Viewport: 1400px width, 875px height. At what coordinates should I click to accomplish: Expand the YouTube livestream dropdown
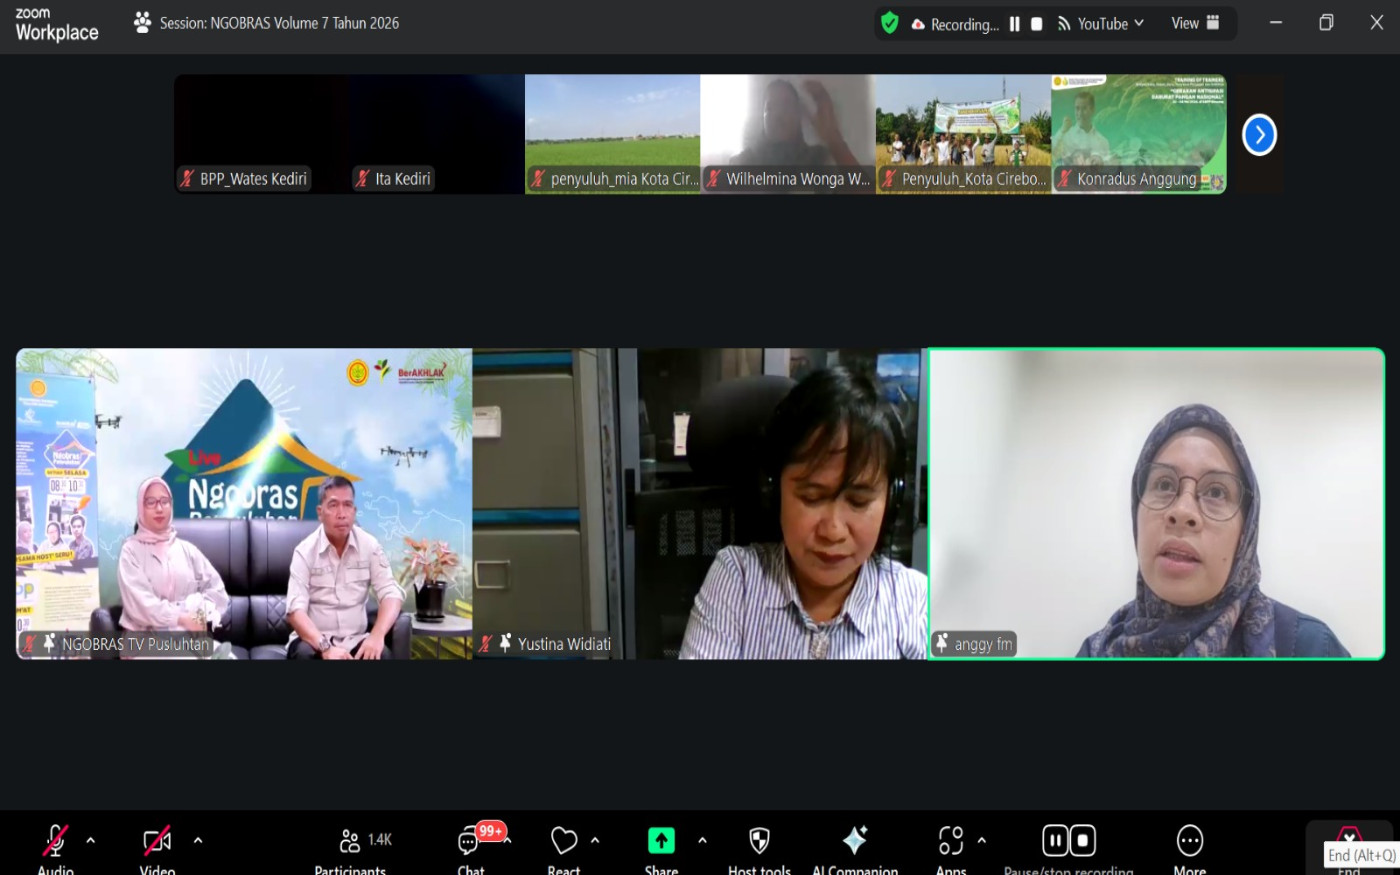pyautogui.click(x=1139, y=23)
